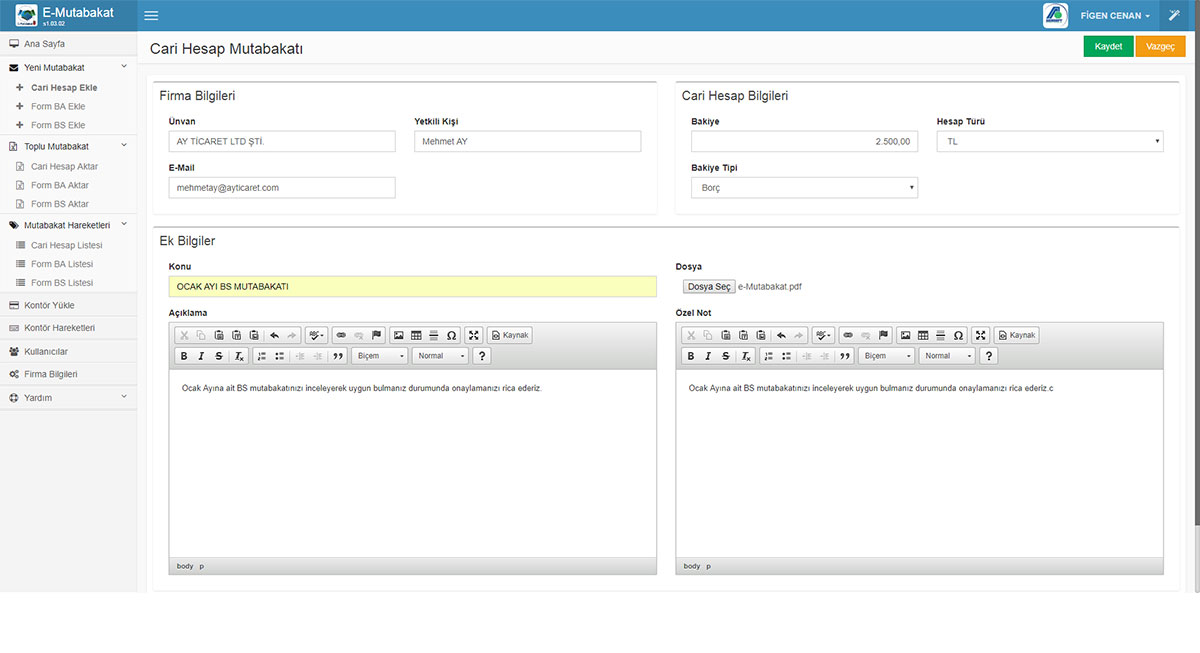
Task: Click the green Kaydet button
Action: click(1108, 47)
